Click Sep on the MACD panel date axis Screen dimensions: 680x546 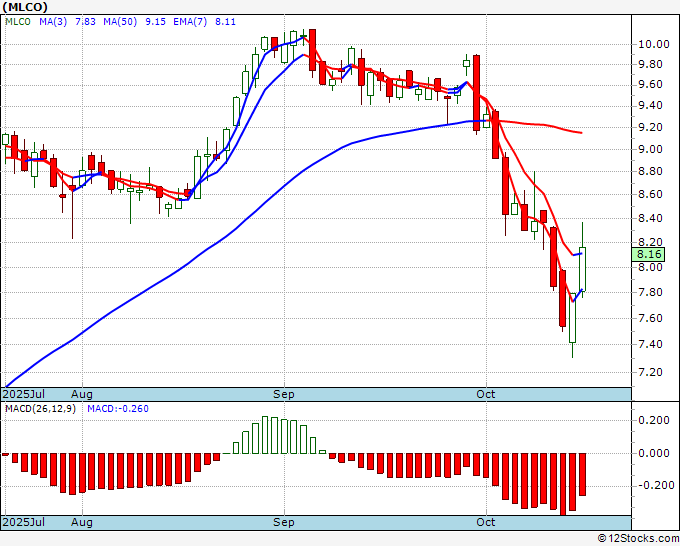(284, 522)
